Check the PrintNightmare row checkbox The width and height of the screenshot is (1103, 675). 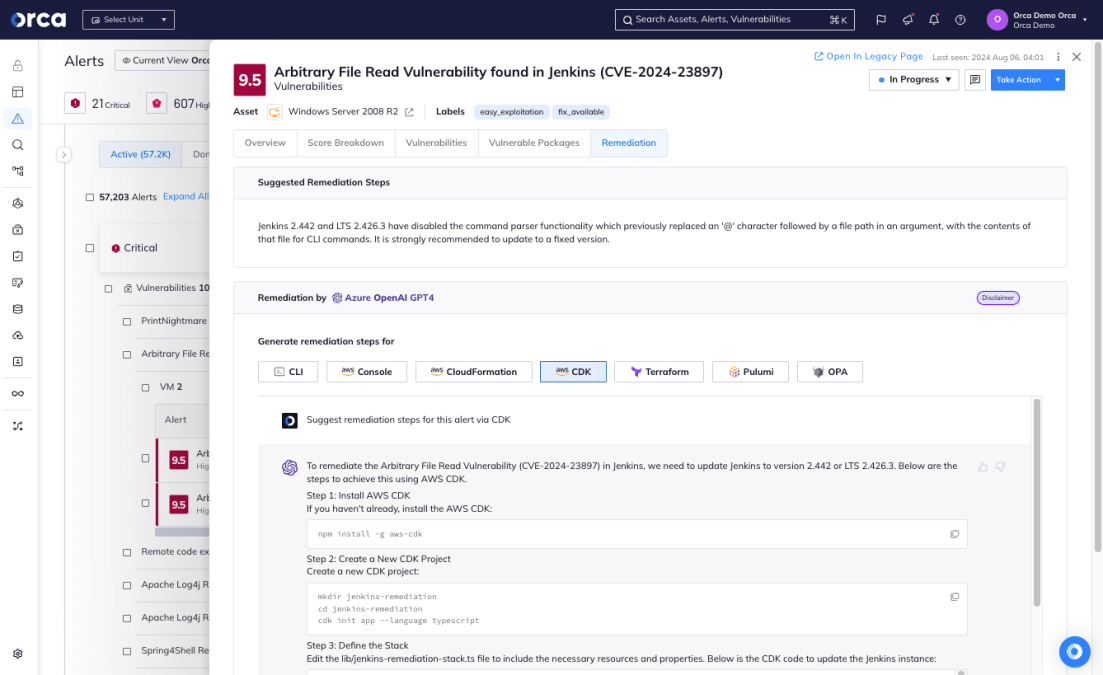[x=127, y=321]
